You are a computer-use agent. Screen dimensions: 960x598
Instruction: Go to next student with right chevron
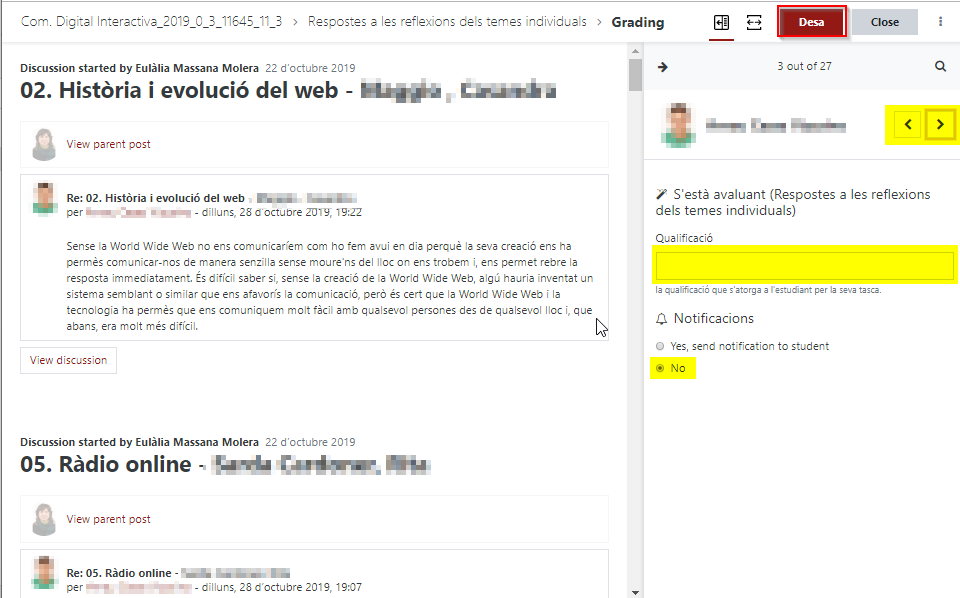[x=940, y=125]
